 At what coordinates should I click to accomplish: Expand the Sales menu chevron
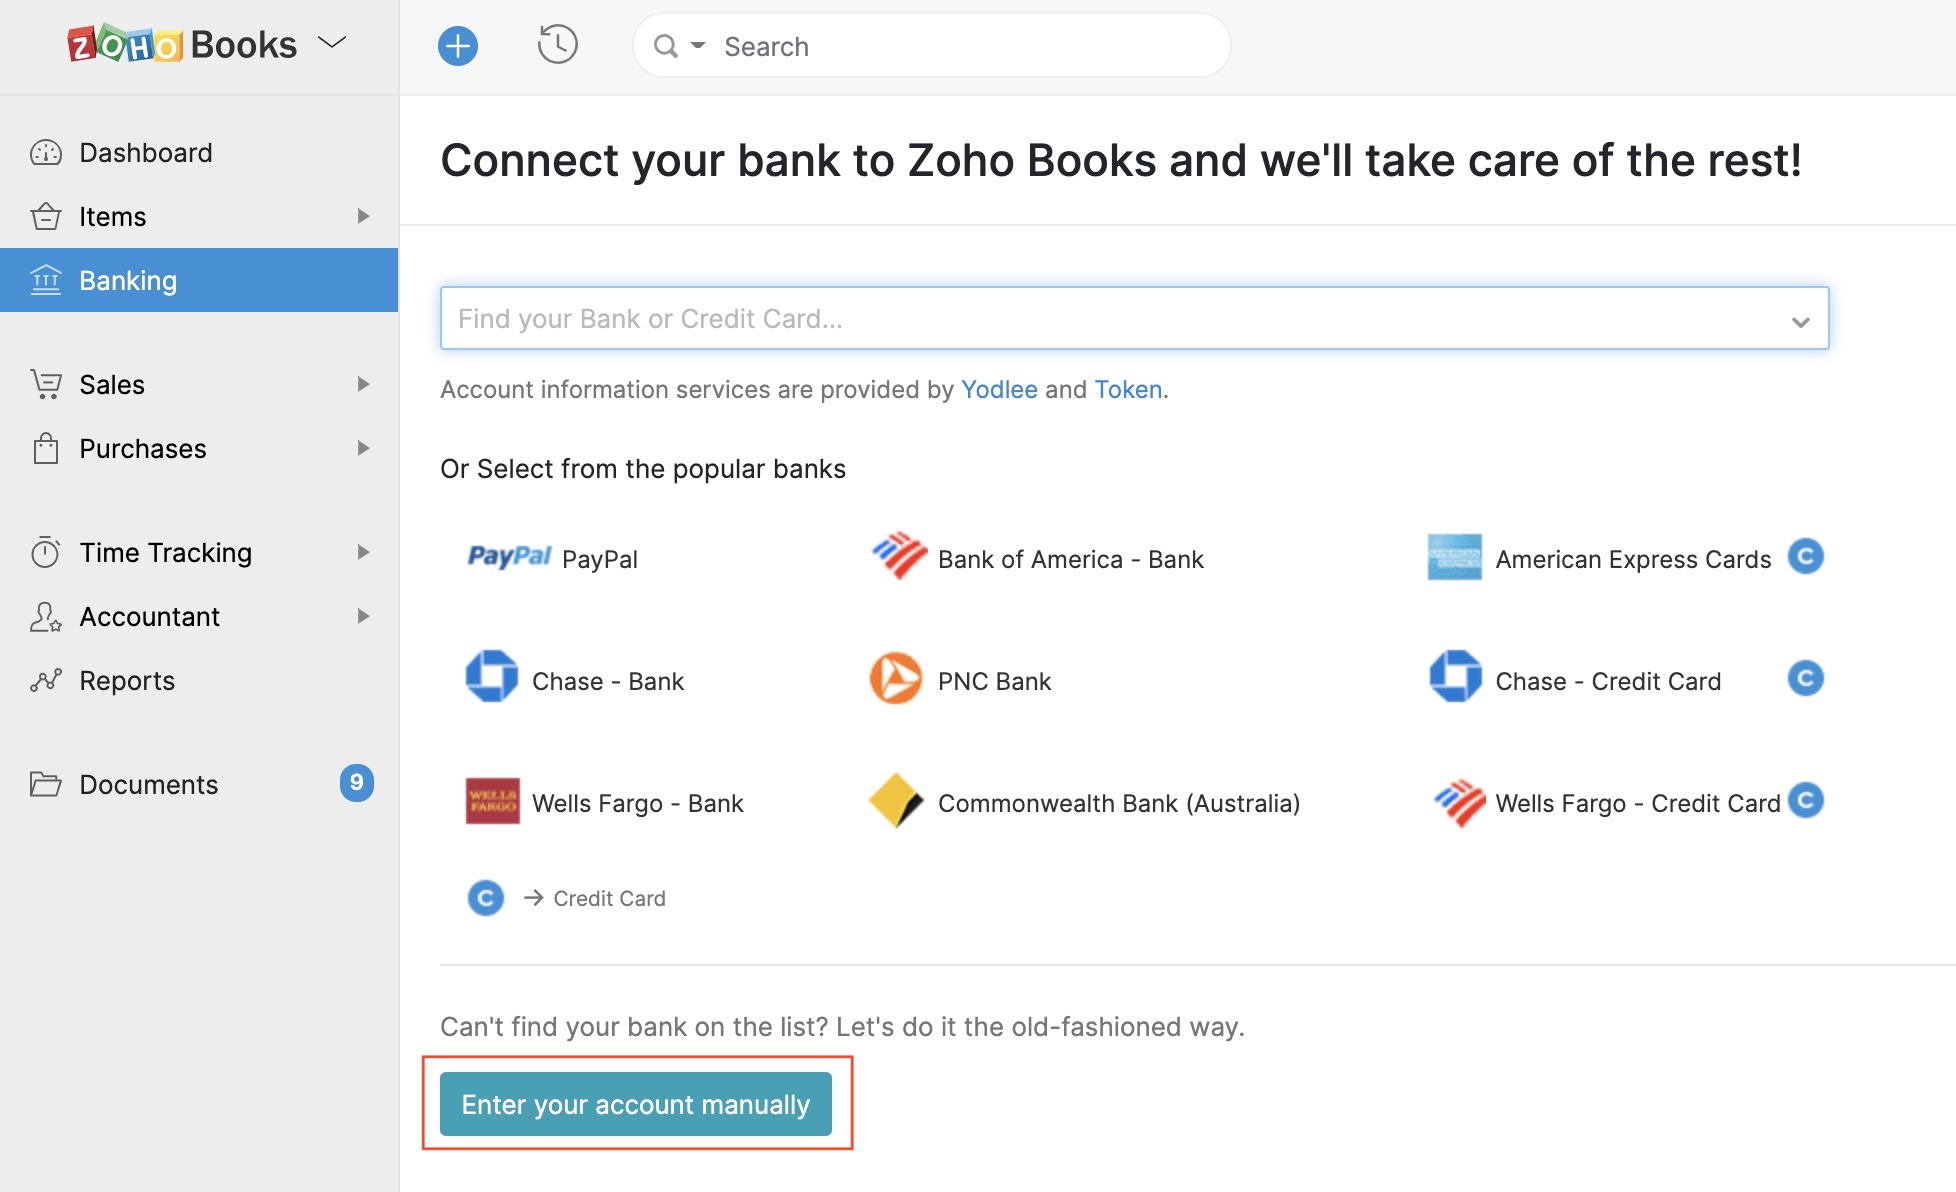pyautogui.click(x=363, y=384)
